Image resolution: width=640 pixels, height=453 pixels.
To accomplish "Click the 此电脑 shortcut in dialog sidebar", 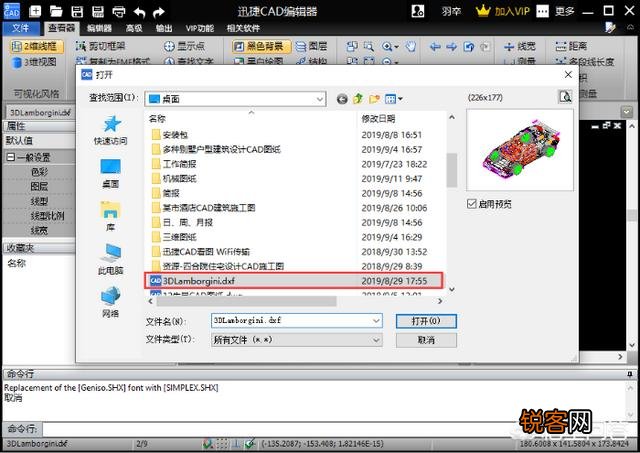I will pos(111,260).
